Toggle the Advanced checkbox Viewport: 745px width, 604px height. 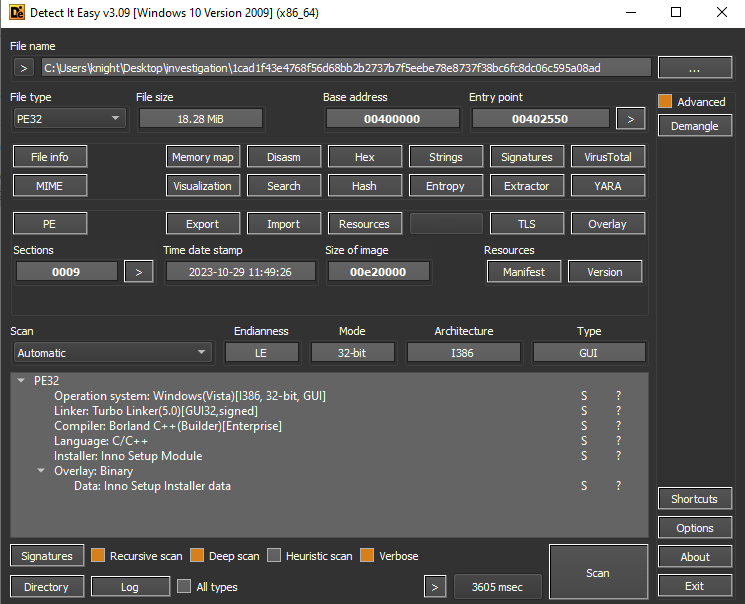[x=665, y=101]
